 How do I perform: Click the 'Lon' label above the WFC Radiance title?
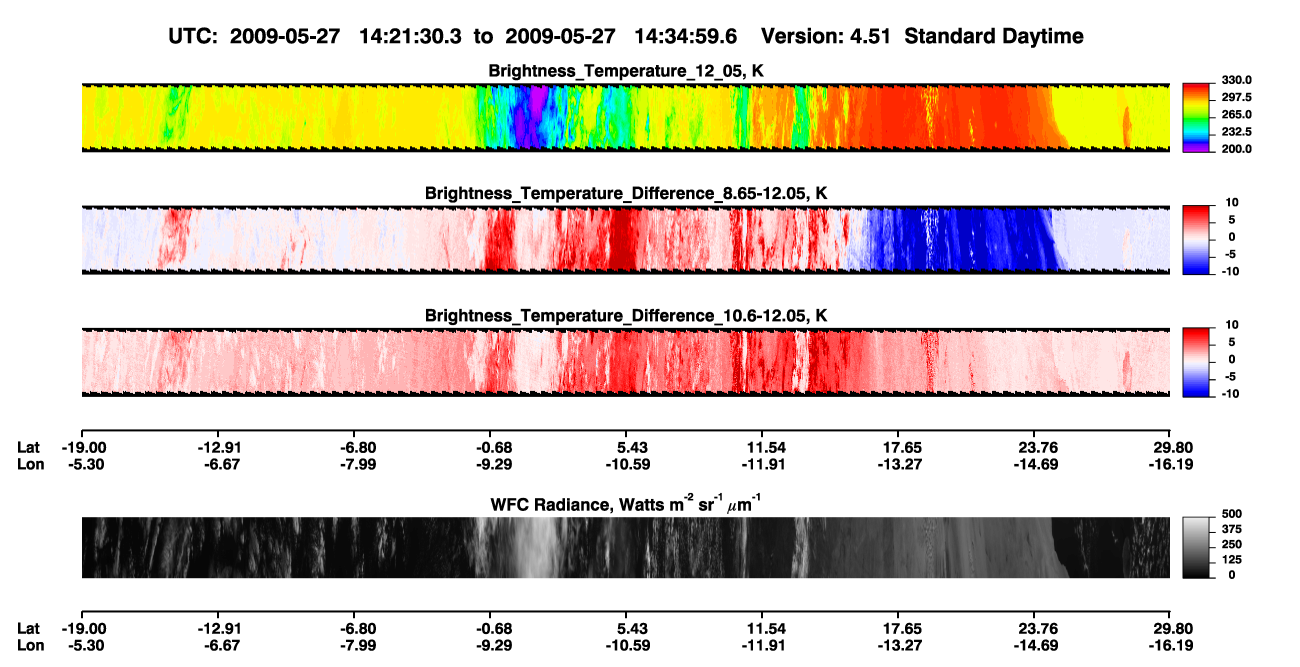tap(30, 463)
